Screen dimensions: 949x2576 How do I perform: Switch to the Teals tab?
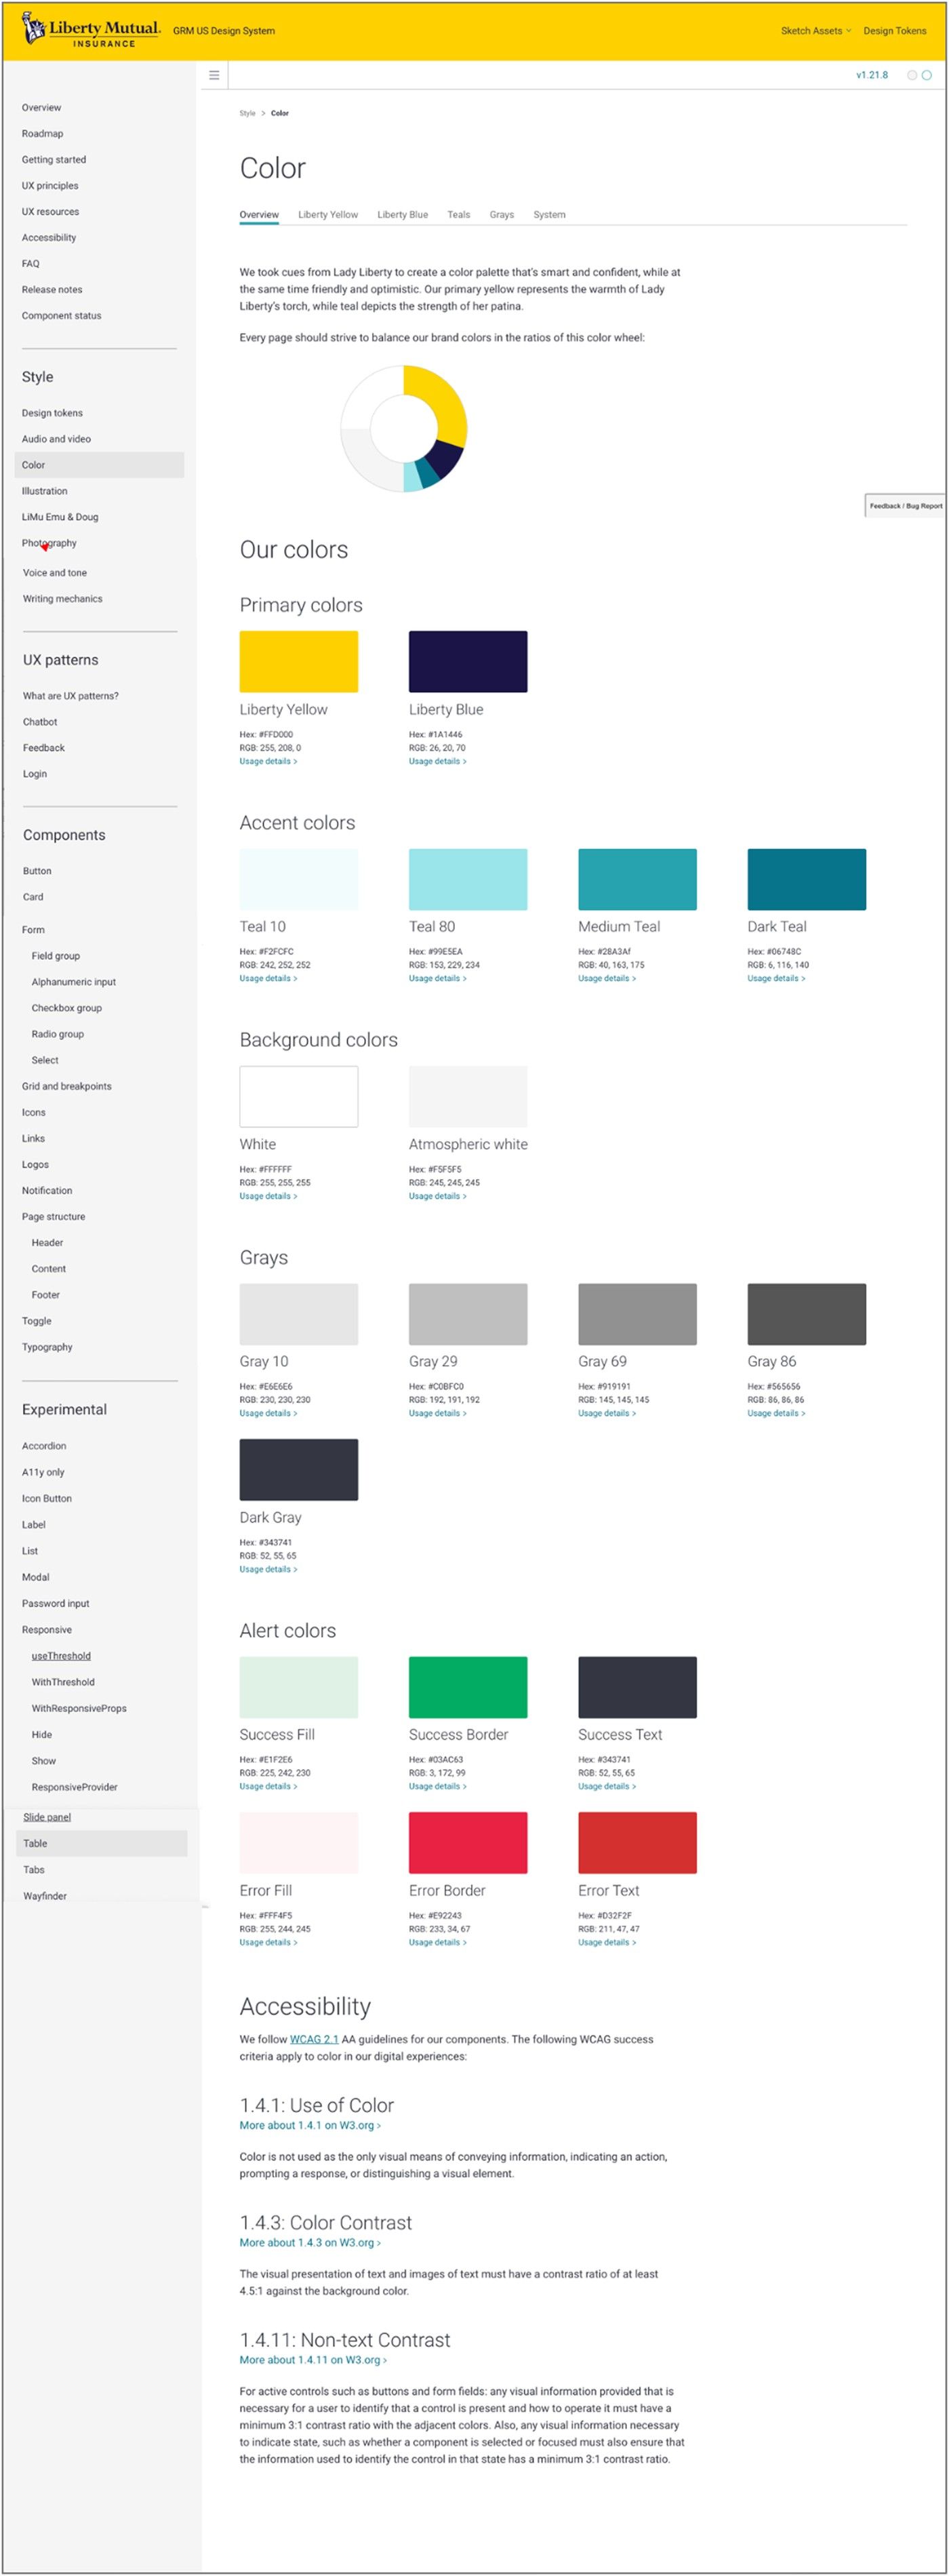tap(458, 215)
